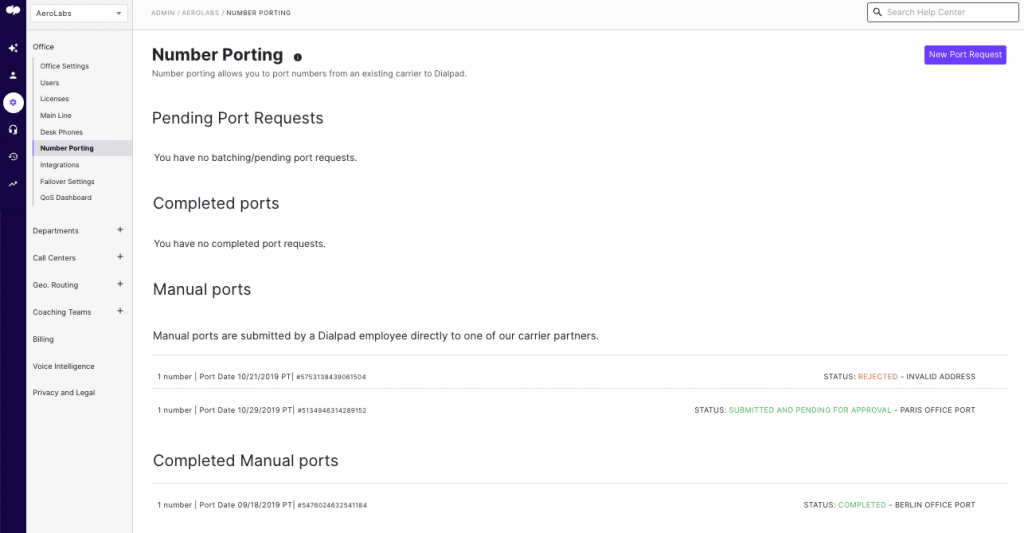The width and height of the screenshot is (1024, 533).
Task: Expand the Geo. Routing section
Action: pos(120,284)
